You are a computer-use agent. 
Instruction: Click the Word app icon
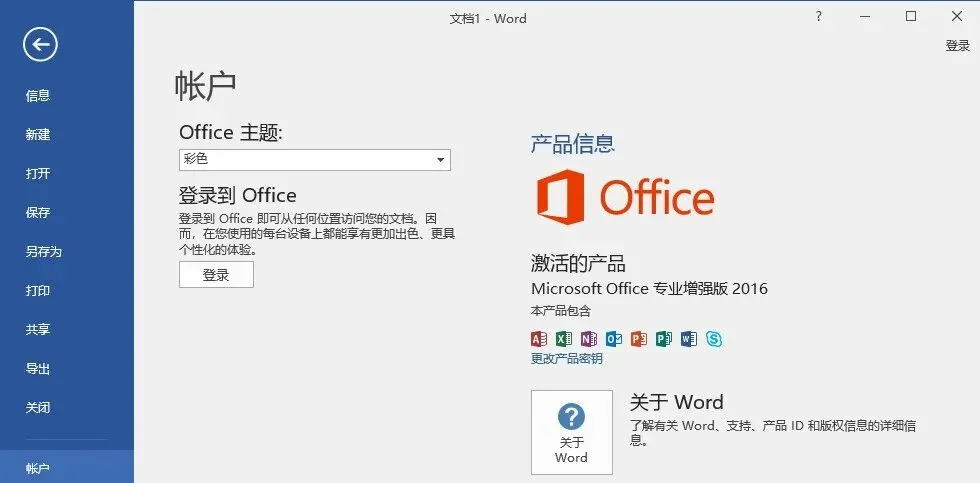[689, 339]
